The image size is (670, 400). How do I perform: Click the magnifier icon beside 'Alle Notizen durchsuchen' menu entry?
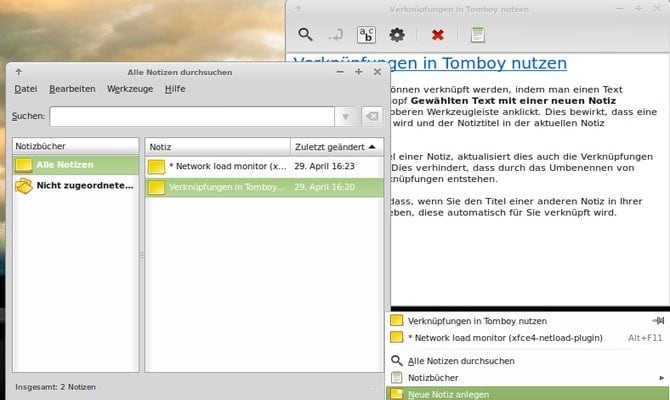click(x=397, y=361)
